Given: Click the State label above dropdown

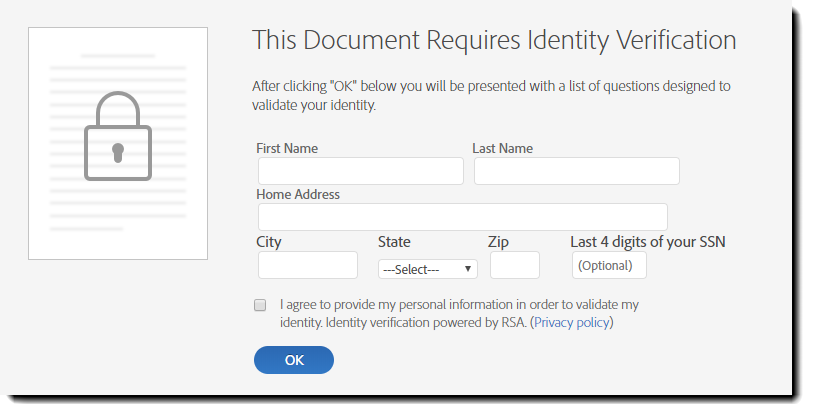Looking at the screenshot, I should point(394,242).
